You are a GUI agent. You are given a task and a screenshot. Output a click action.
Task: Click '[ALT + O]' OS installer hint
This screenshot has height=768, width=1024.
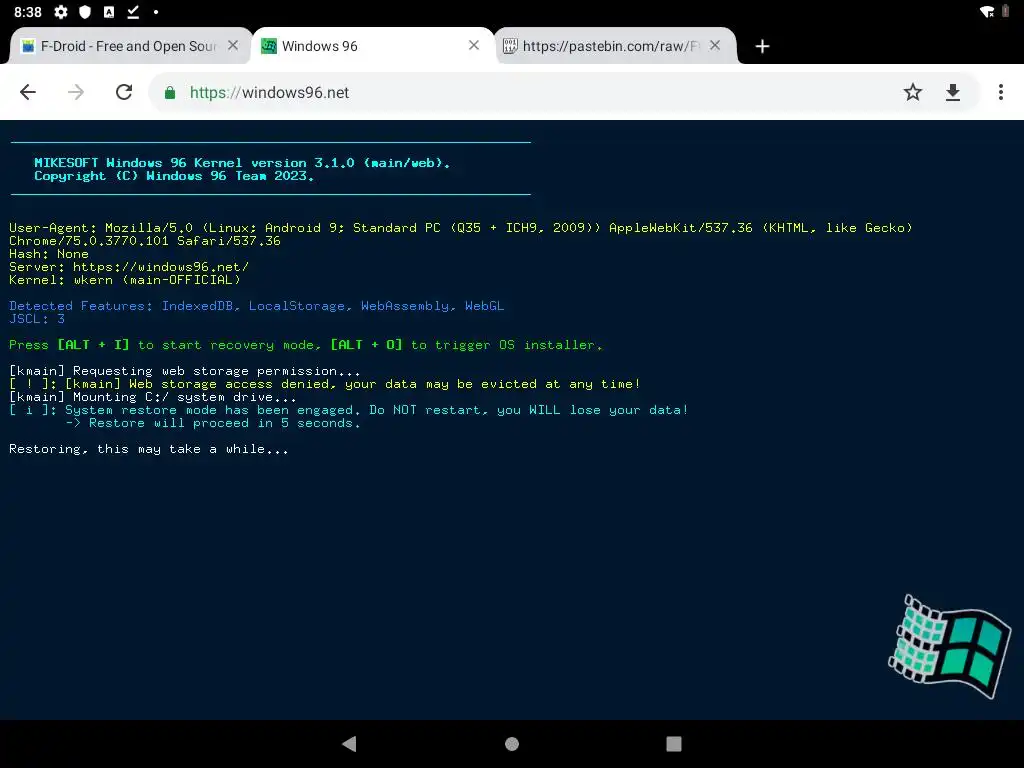click(366, 345)
